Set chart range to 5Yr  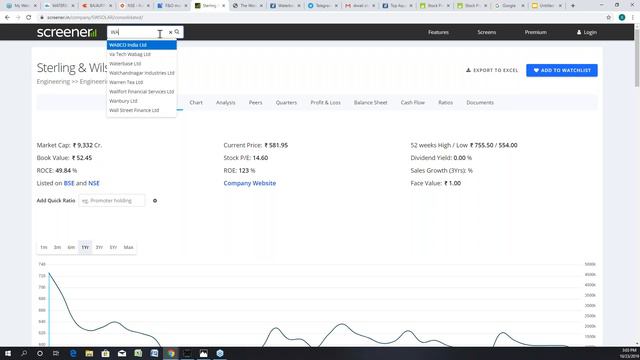(113, 247)
